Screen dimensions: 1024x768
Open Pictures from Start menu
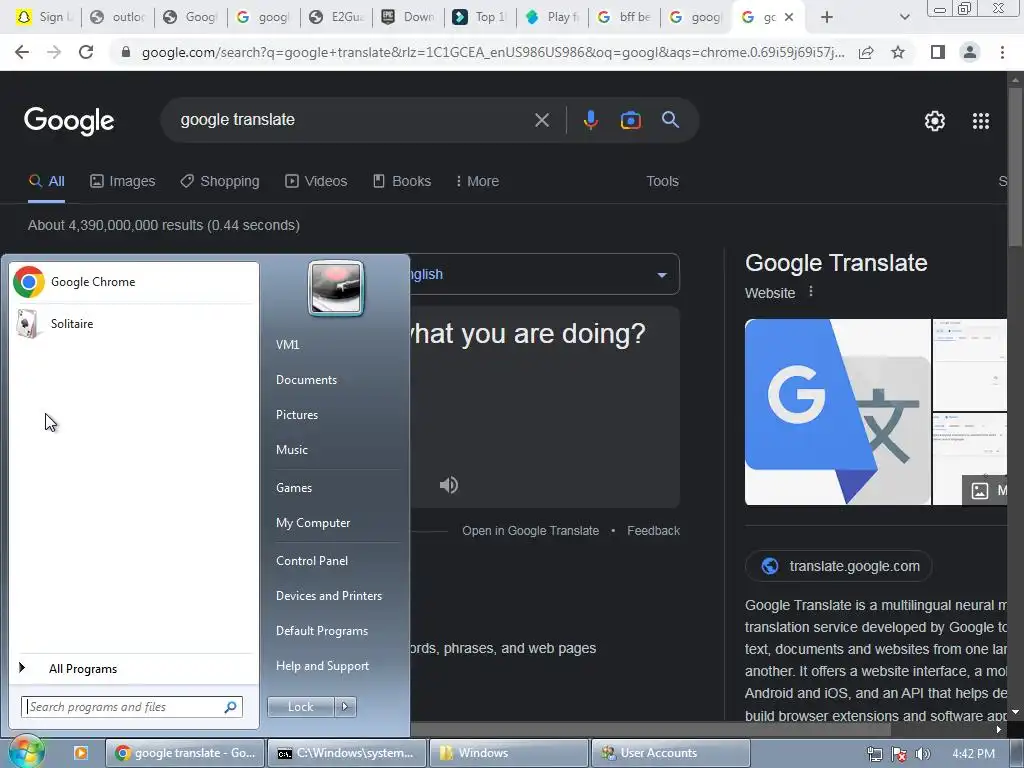(x=296, y=415)
